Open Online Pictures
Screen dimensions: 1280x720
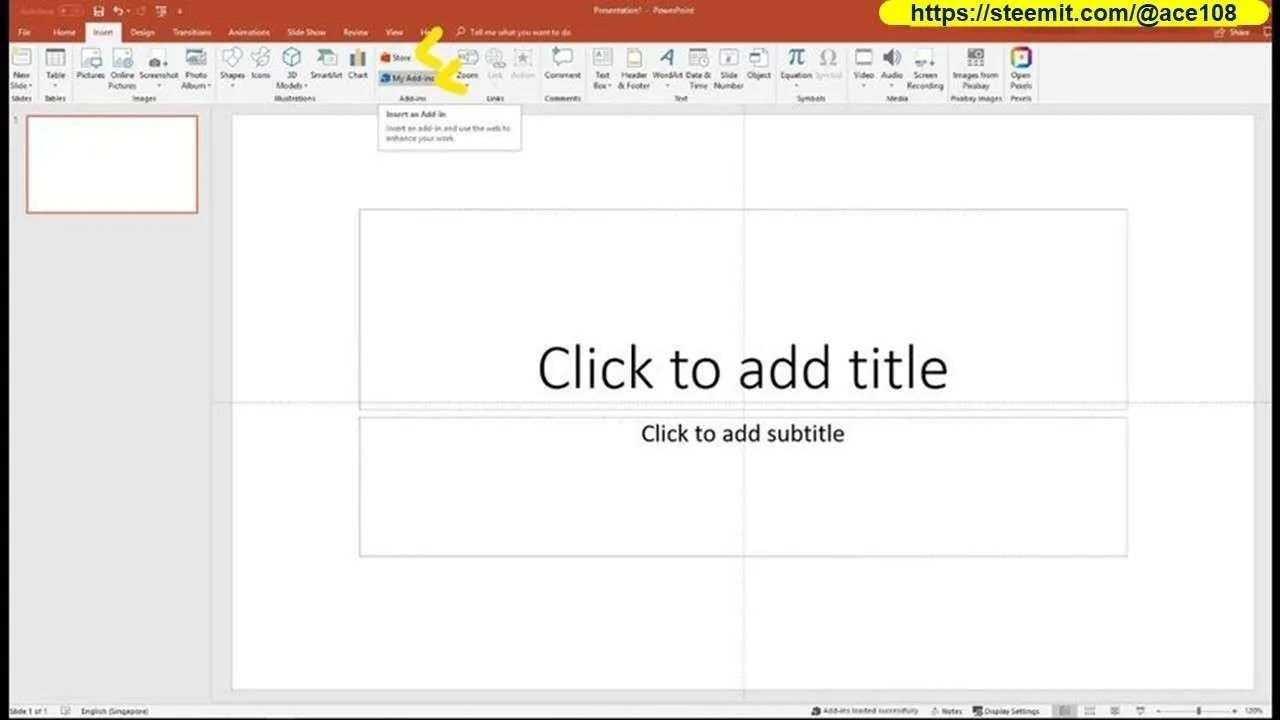coord(122,68)
